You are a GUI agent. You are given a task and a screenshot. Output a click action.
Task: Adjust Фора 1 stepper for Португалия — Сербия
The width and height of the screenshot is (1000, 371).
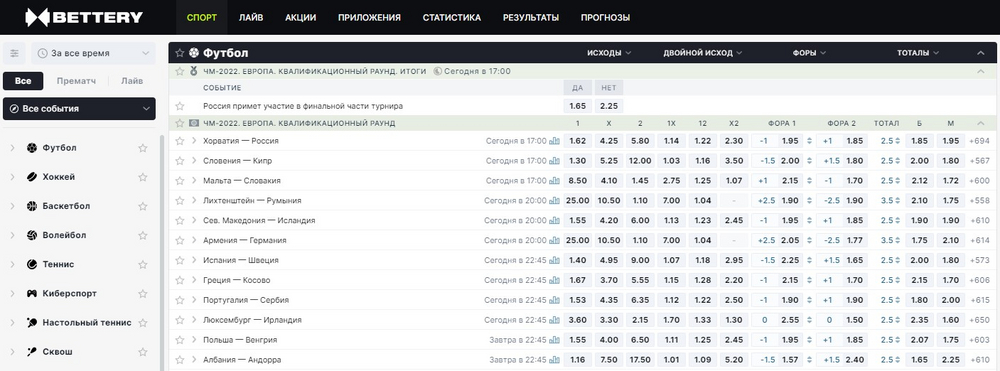pos(809,300)
